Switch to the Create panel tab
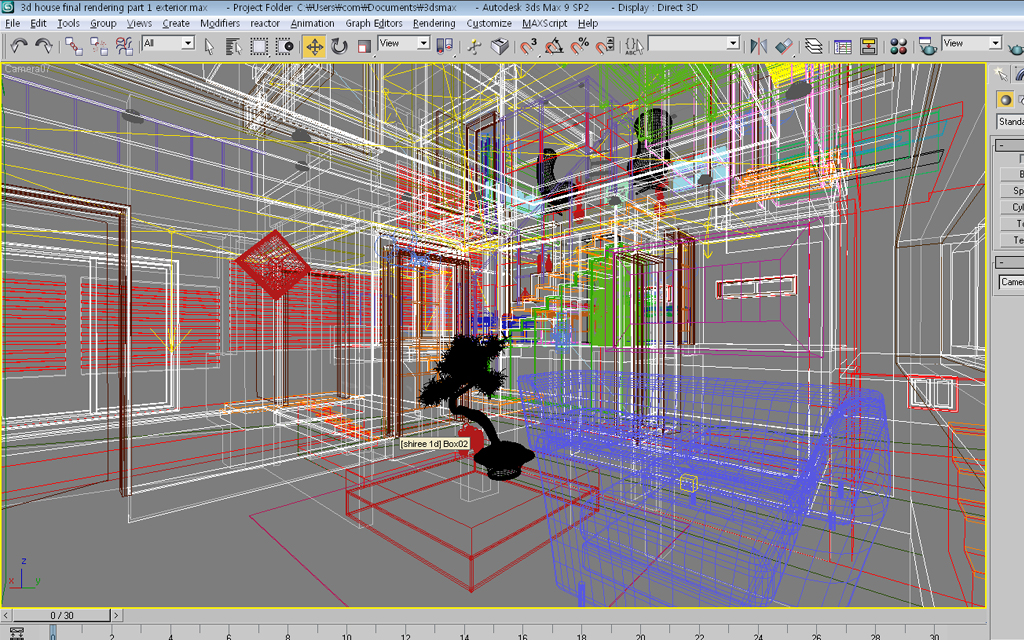This screenshot has width=1024, height=640. [1001, 74]
